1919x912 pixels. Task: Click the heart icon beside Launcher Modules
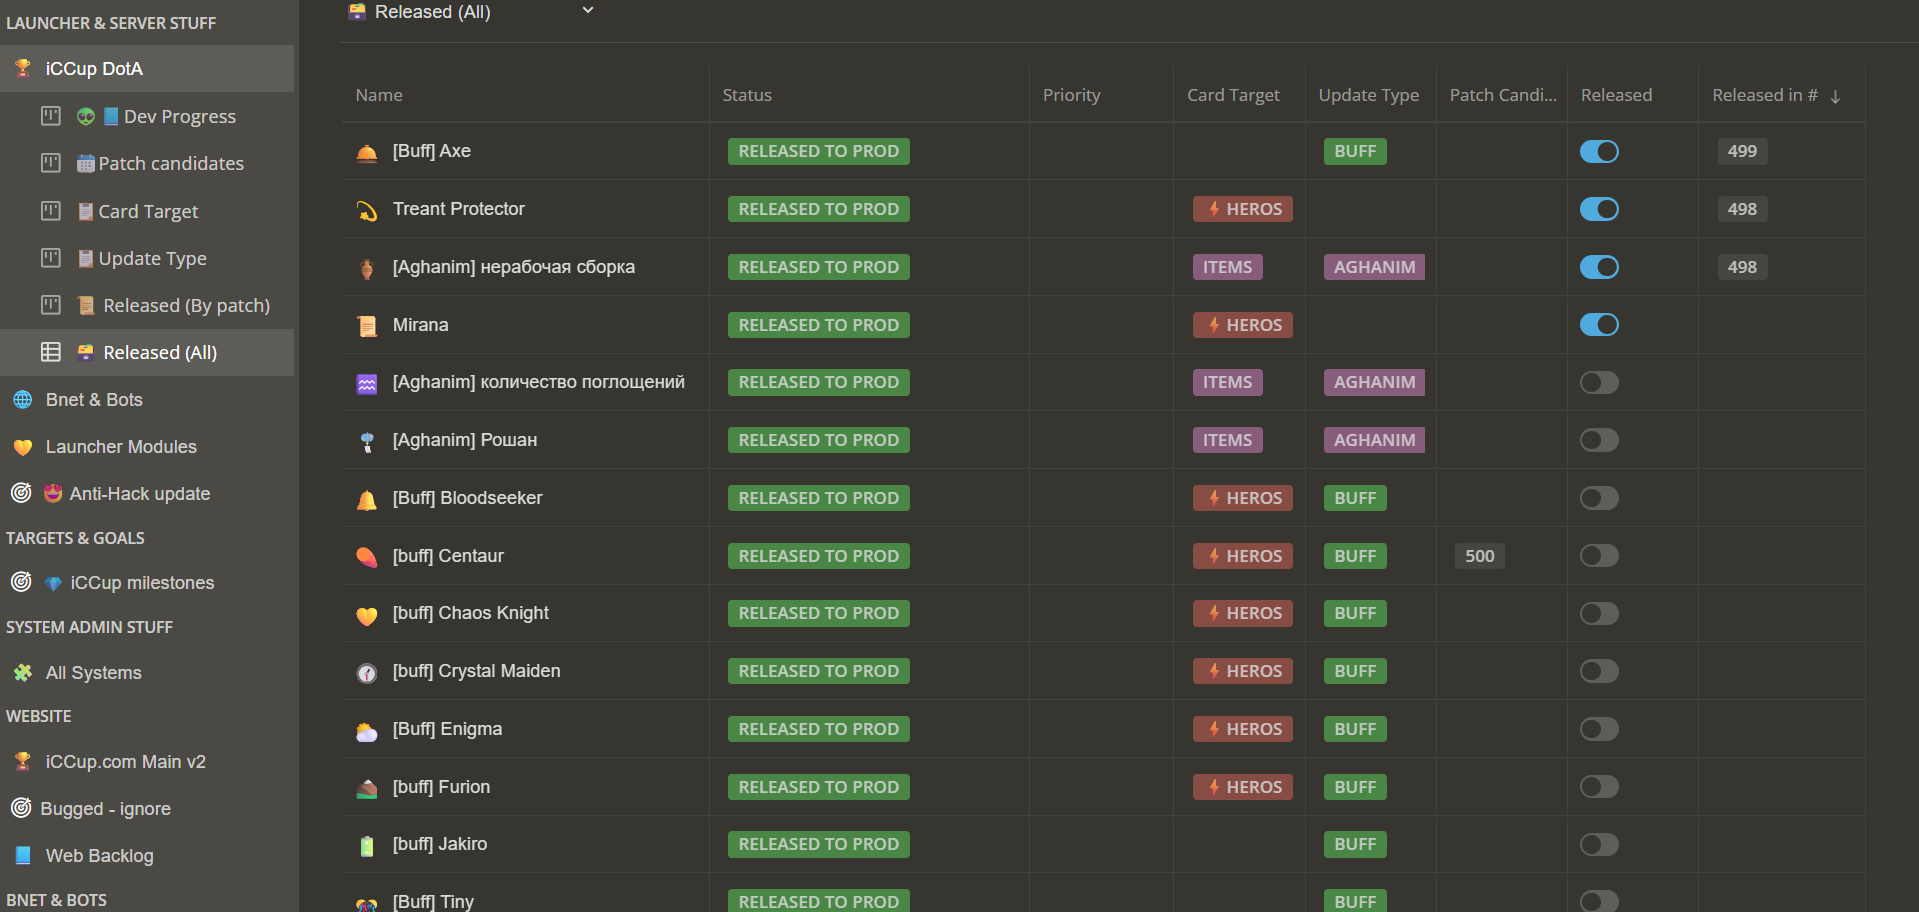(23, 447)
